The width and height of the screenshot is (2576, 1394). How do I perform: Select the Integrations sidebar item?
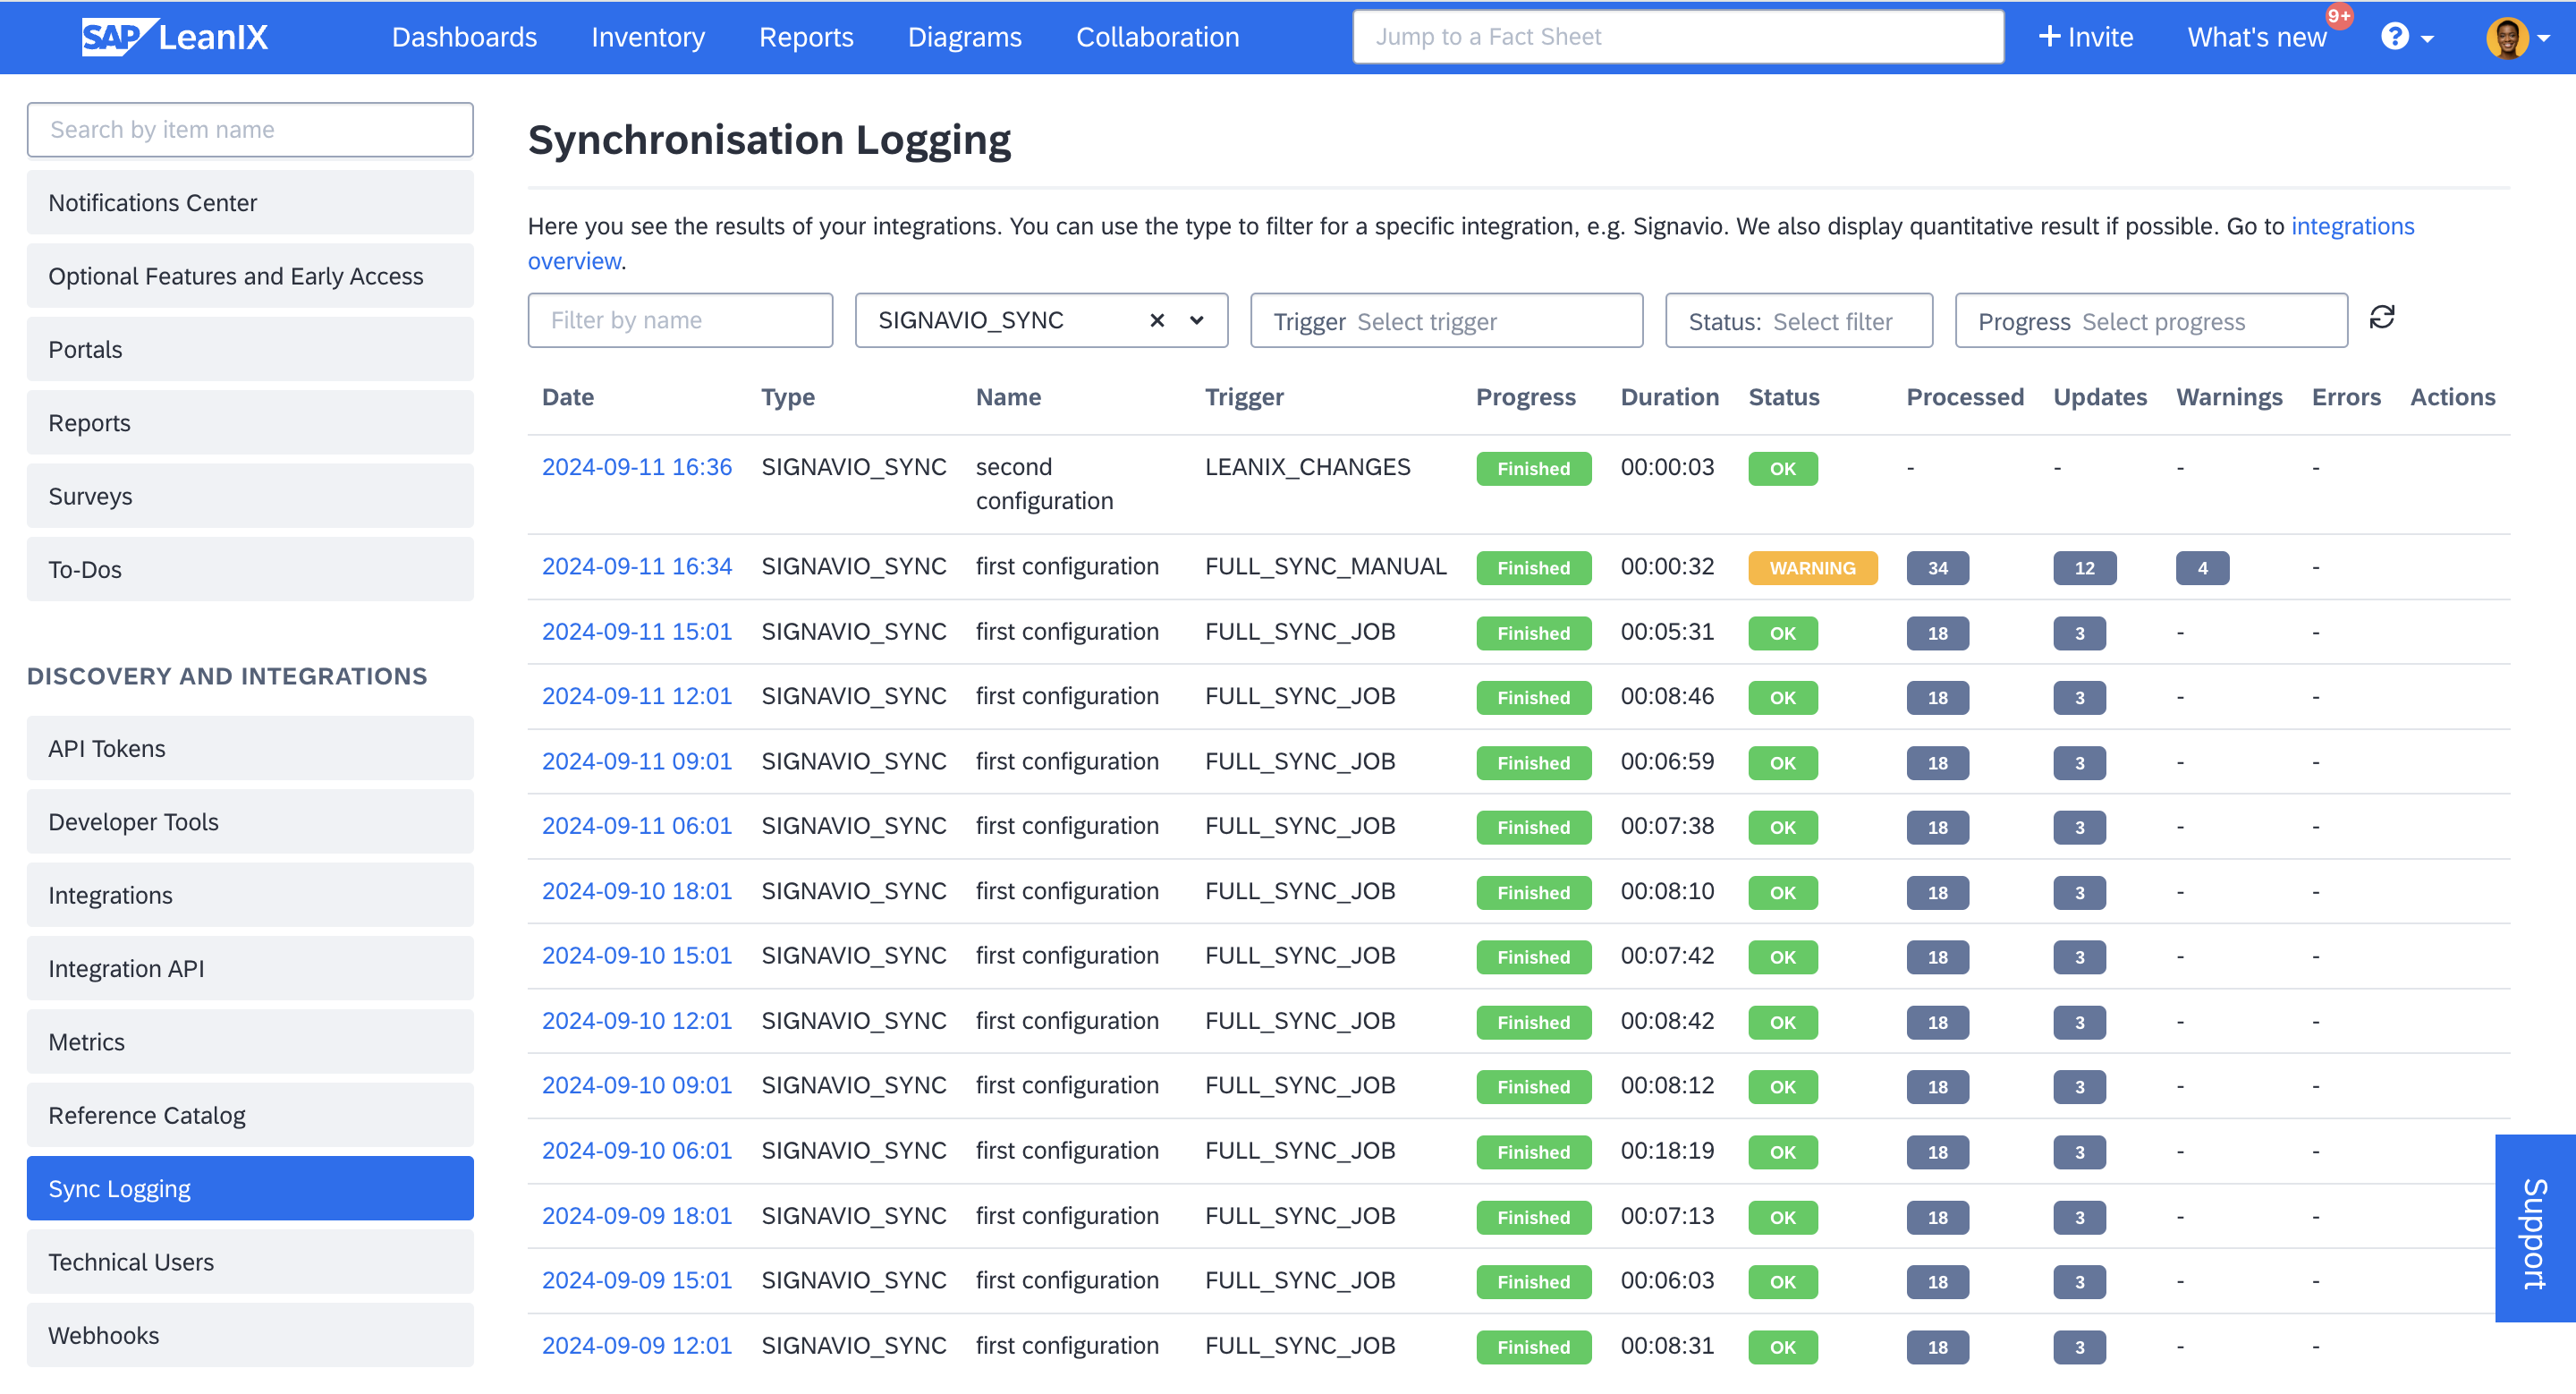coord(112,895)
